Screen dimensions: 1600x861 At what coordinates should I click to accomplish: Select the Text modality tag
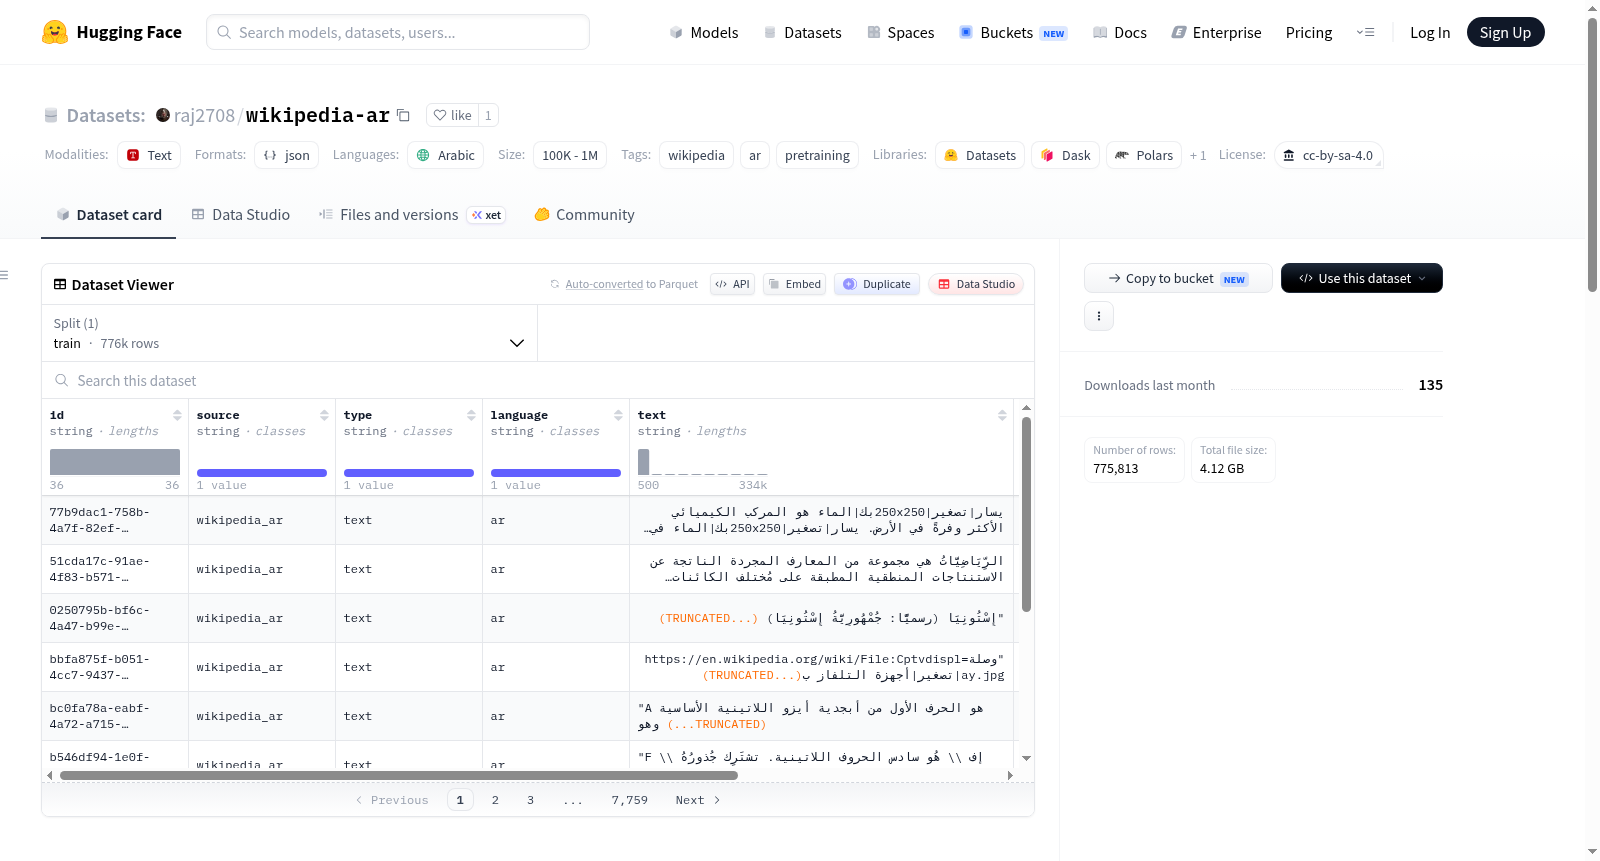click(x=149, y=155)
